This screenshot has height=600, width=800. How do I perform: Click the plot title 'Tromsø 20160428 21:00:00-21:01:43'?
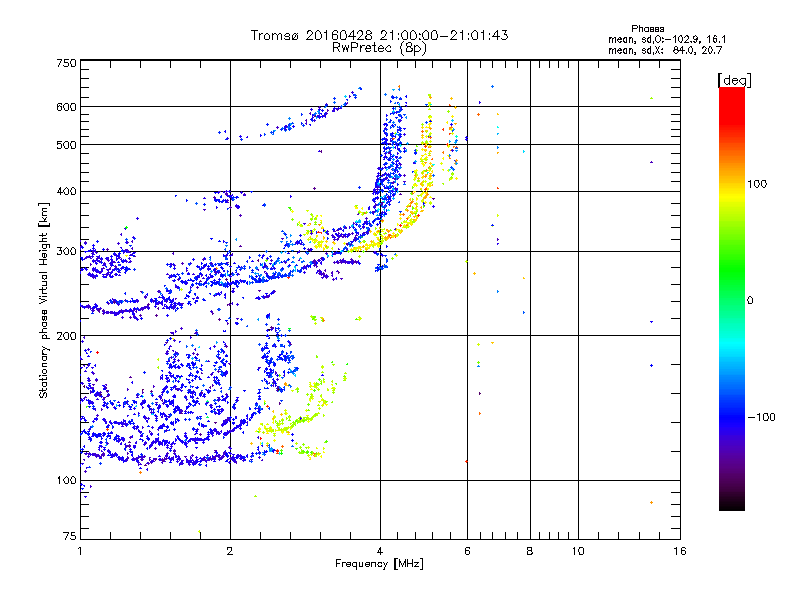tap(379, 35)
